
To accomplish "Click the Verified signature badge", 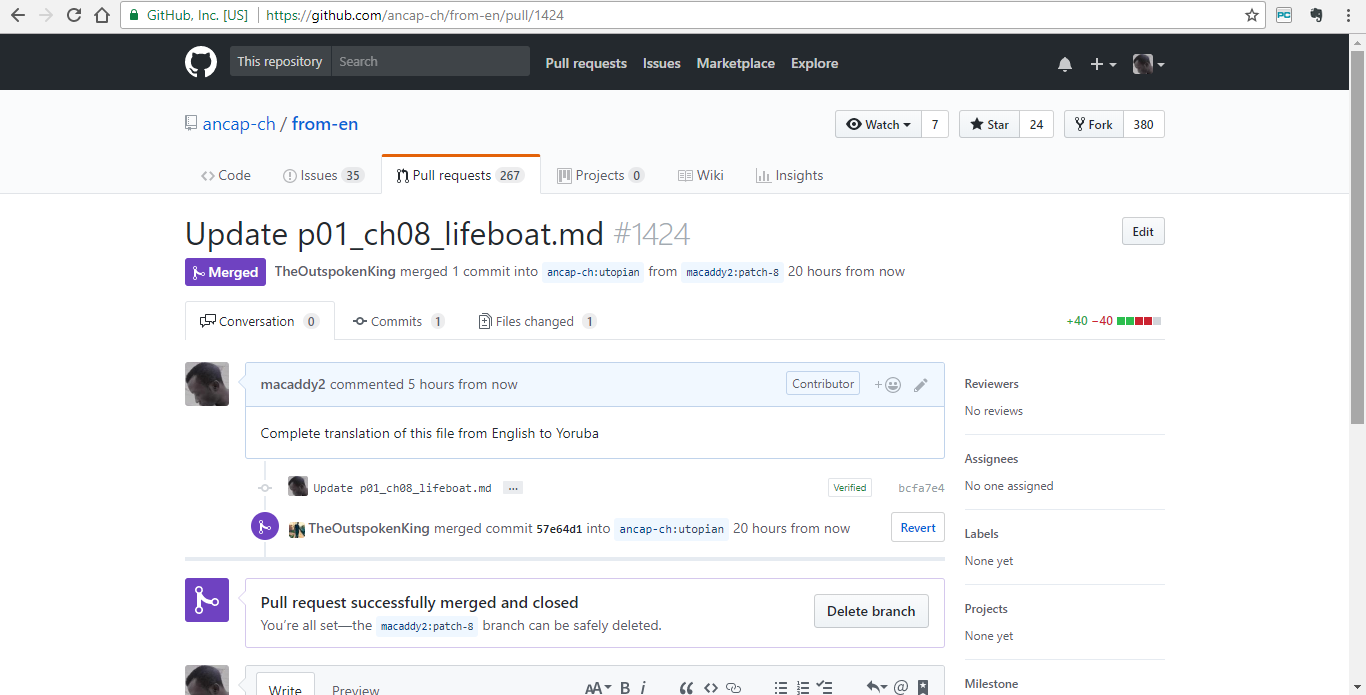I will click(850, 487).
